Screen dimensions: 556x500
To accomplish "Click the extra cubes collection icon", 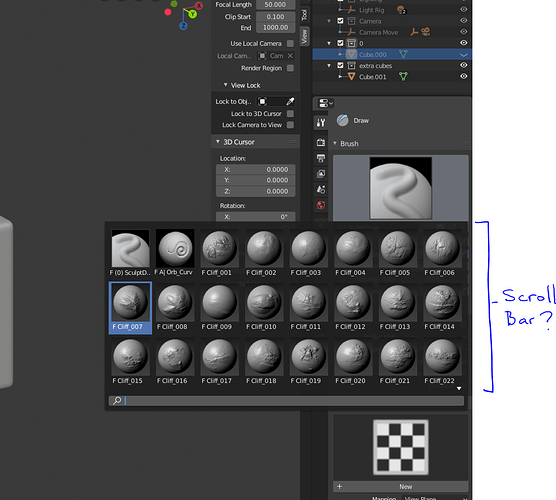I will [351, 66].
